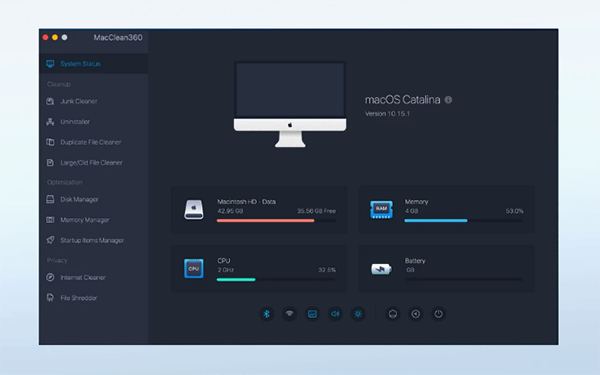Image resolution: width=600 pixels, height=375 pixels.
Task: Close the MacClean360 window
Action: point(46,37)
